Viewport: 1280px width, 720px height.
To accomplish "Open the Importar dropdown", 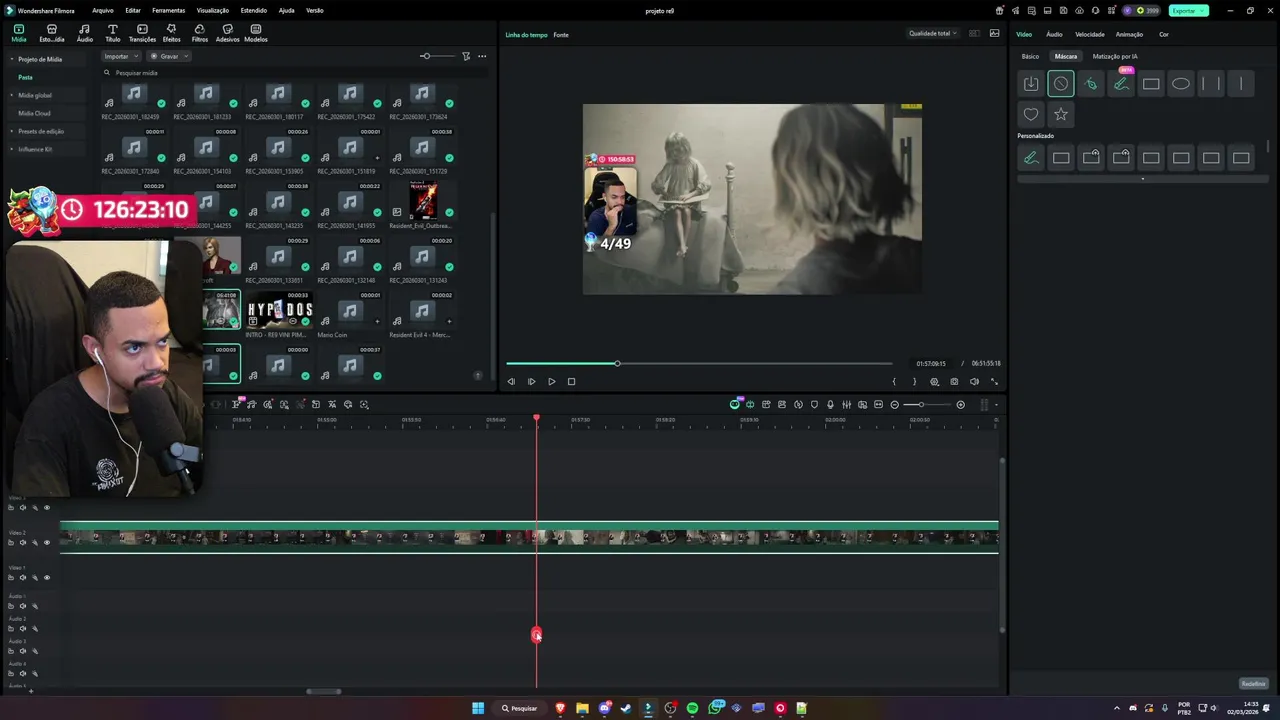I will pyautogui.click(x=121, y=56).
